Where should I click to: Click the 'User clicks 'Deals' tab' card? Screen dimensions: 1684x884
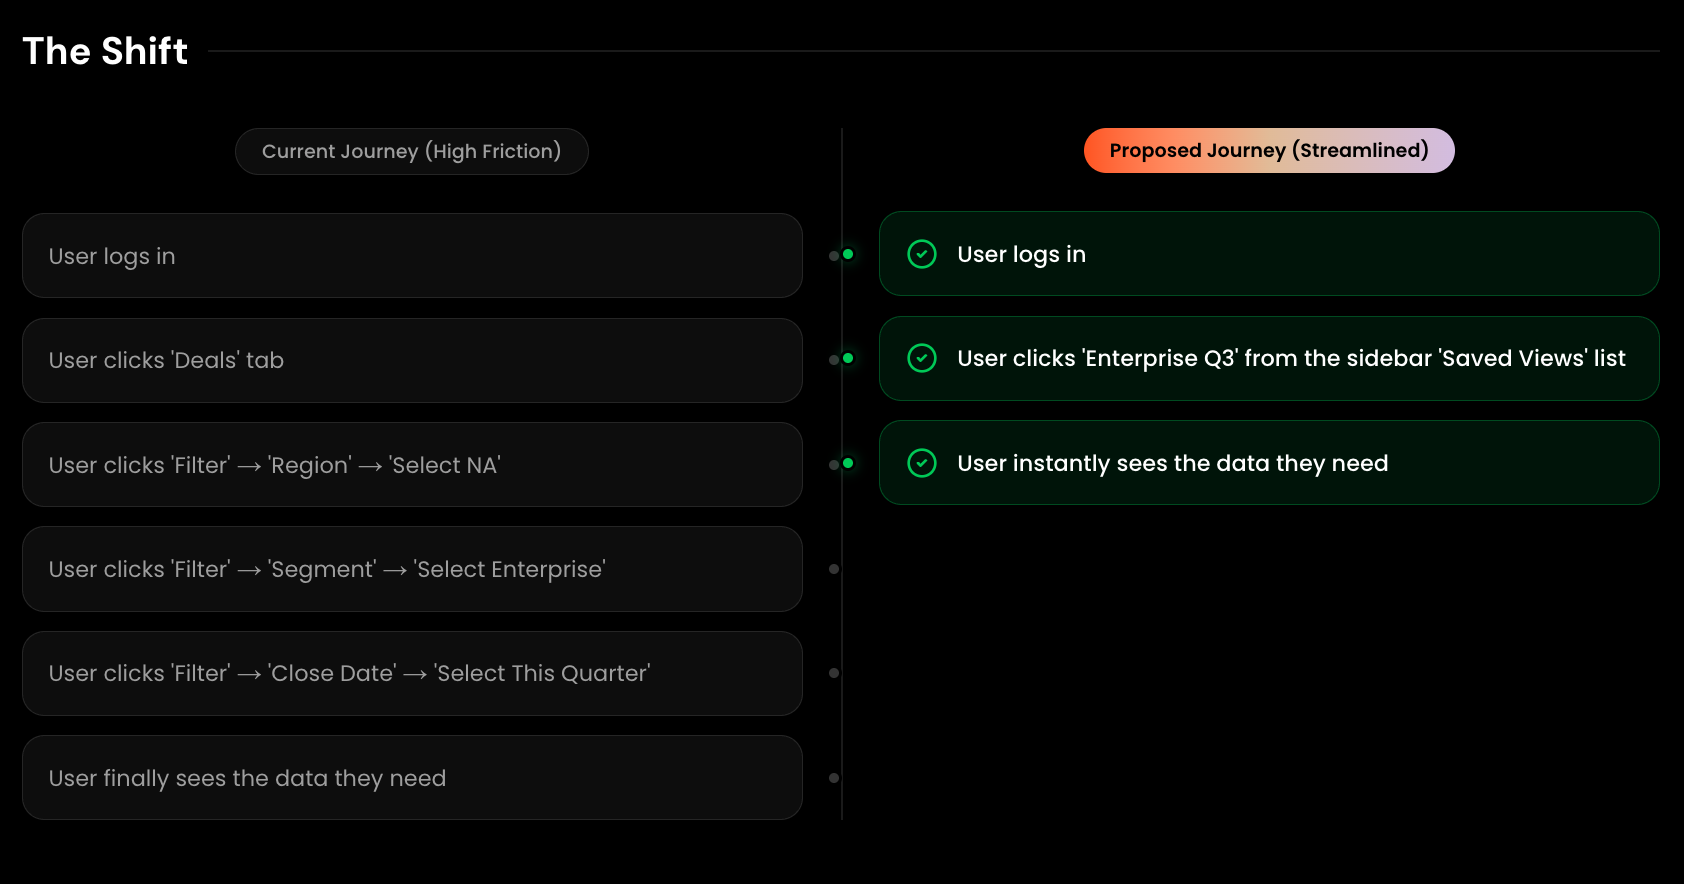[412, 360]
